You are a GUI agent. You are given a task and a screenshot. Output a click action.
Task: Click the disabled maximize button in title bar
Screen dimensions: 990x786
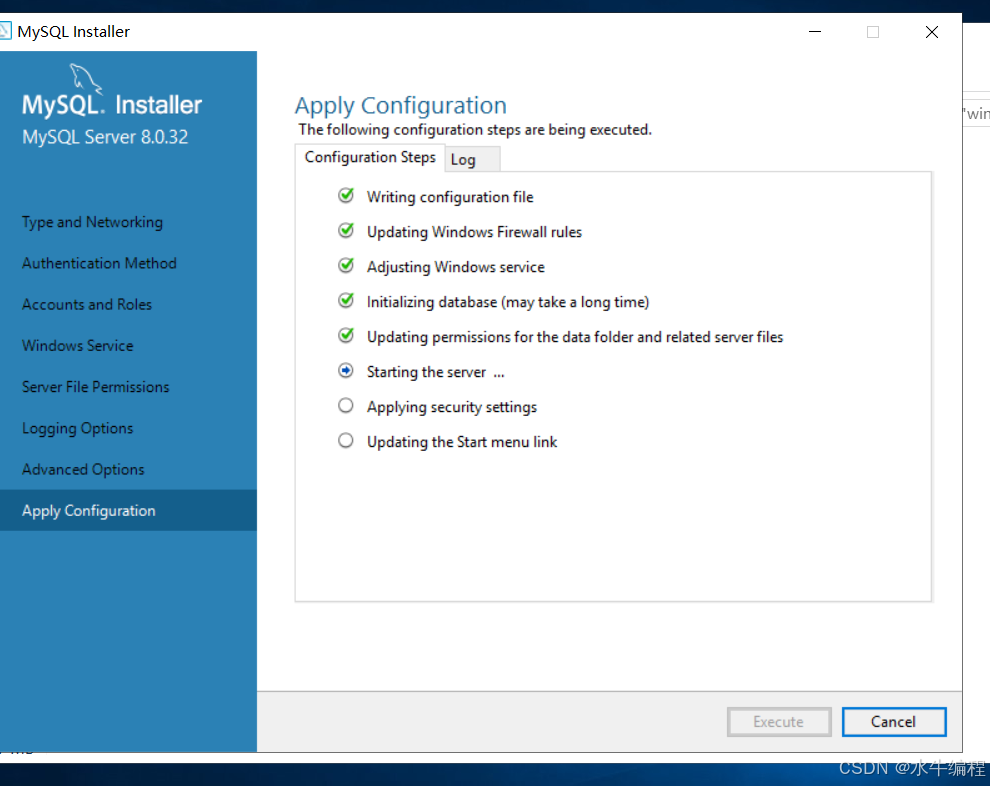coord(873,32)
